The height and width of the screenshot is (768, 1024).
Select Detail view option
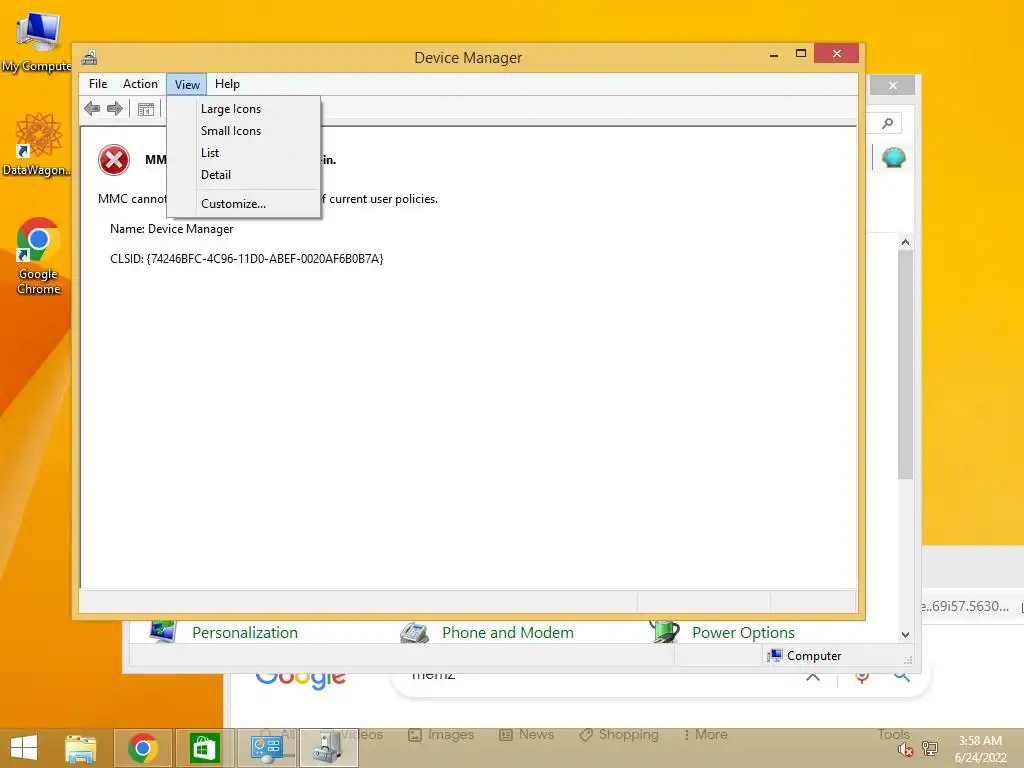tap(244, 175)
